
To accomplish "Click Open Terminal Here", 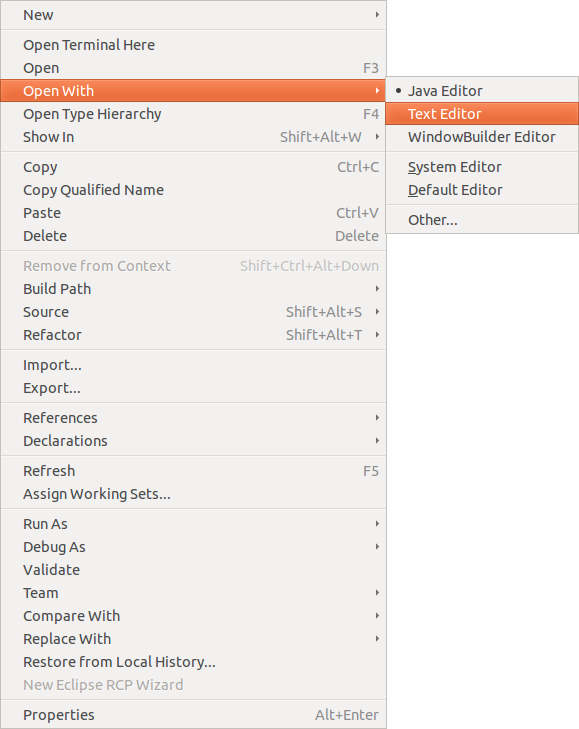I will pyautogui.click(x=193, y=45).
